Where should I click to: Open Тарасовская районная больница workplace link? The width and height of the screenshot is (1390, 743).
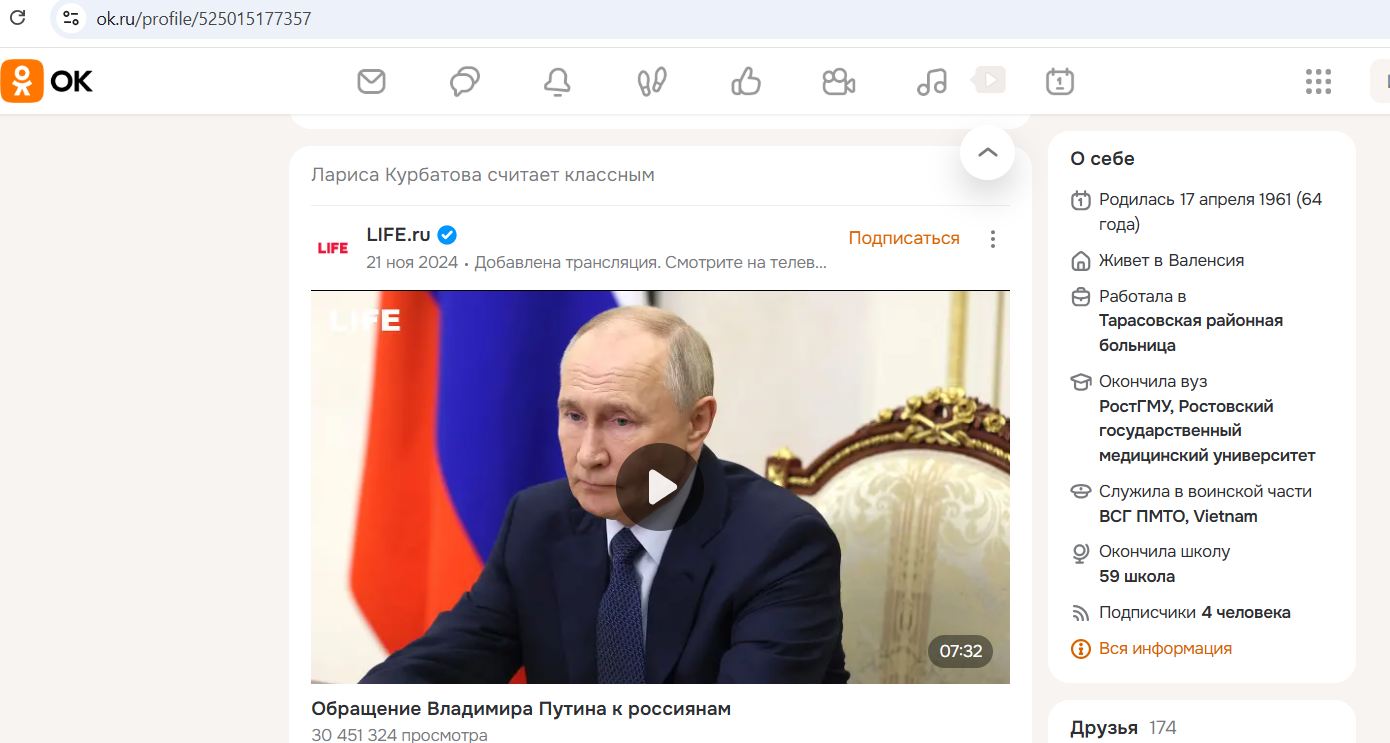tap(1191, 333)
